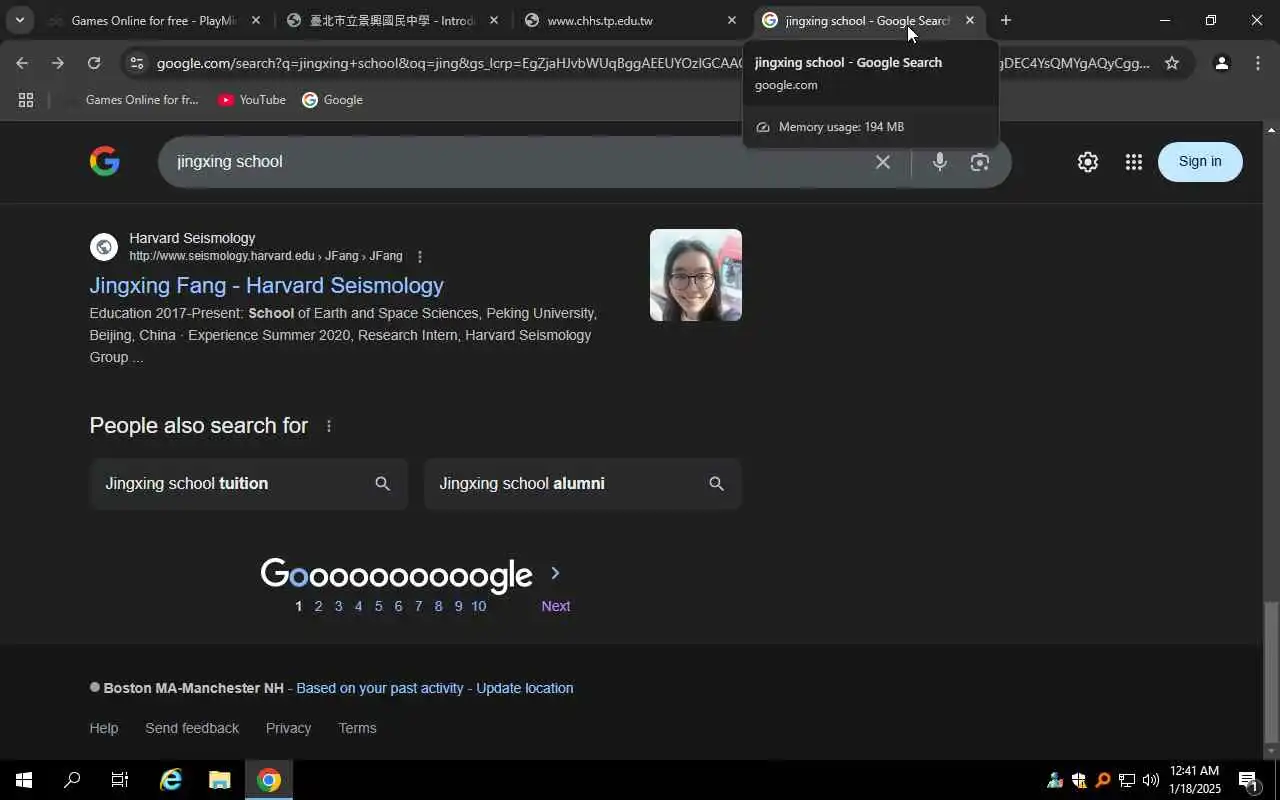Reload the current page
The image size is (1280, 800).
[x=94, y=63]
